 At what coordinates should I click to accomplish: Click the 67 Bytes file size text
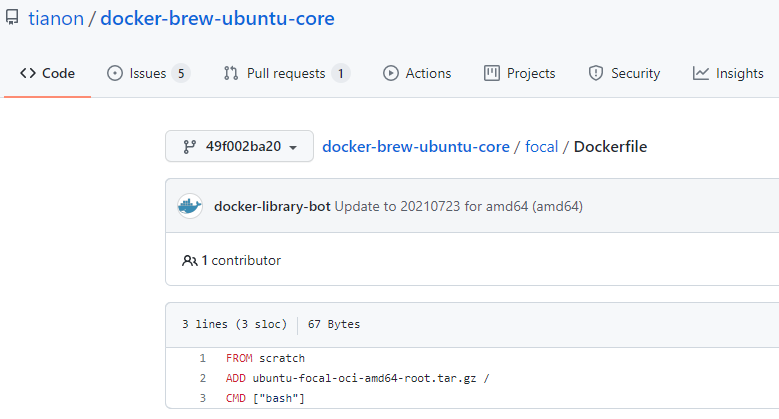[334, 324]
